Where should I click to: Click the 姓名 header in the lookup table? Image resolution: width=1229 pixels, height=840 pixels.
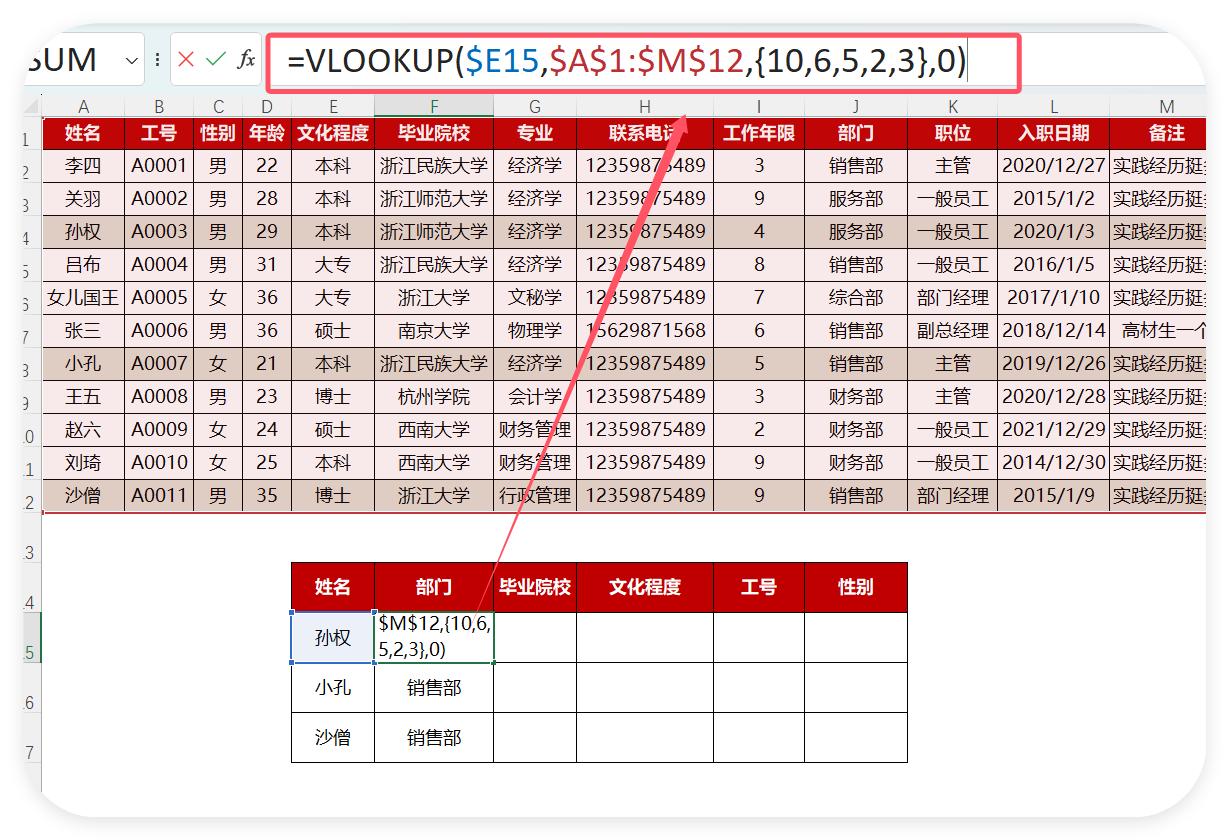pyautogui.click(x=333, y=587)
